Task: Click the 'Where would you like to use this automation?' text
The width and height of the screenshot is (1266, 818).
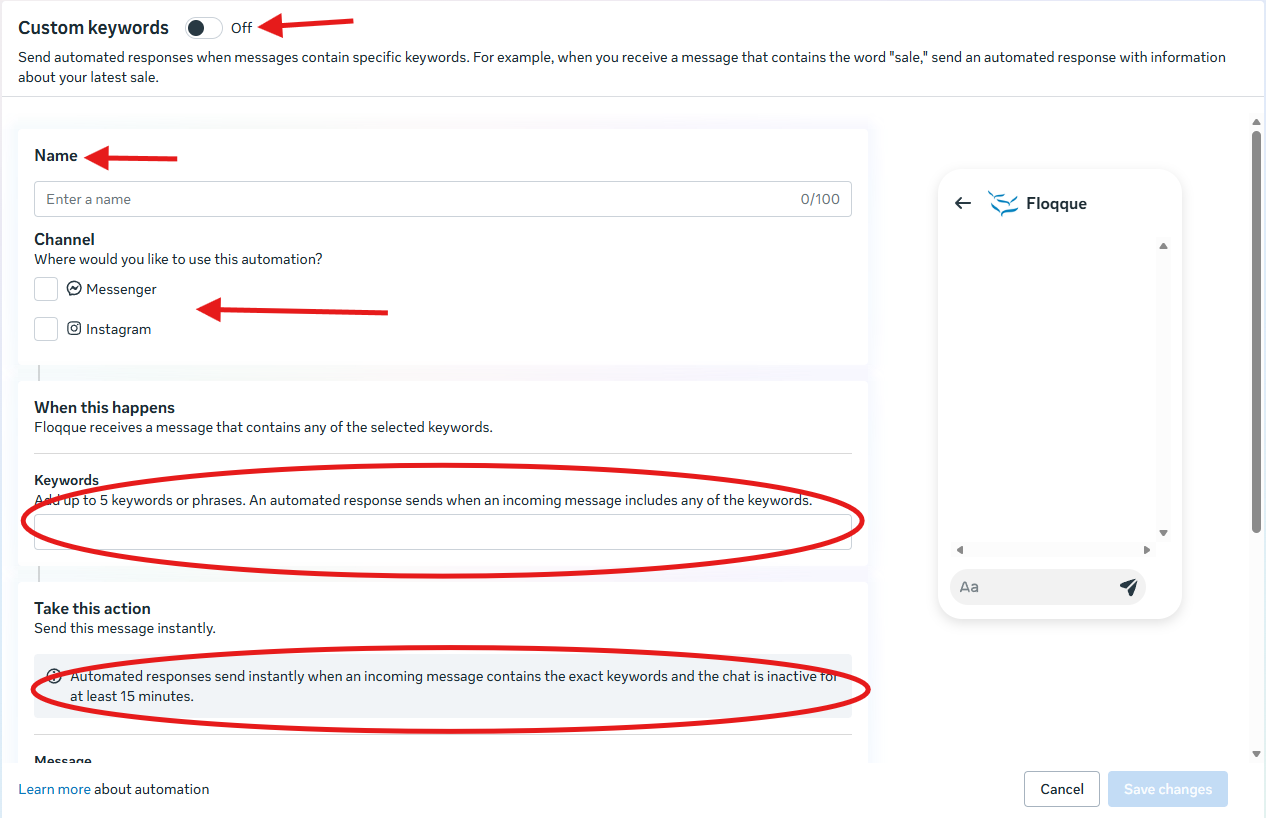Action: point(178,259)
